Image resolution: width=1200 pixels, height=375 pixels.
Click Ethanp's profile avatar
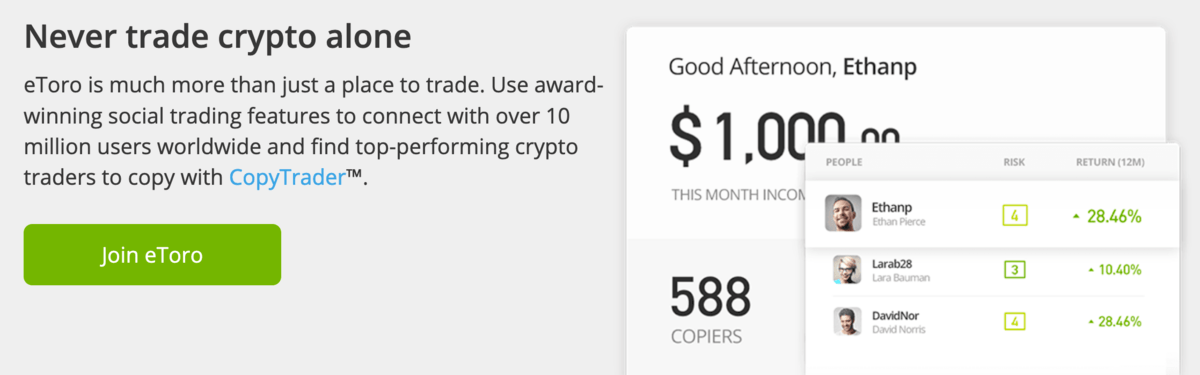844,213
